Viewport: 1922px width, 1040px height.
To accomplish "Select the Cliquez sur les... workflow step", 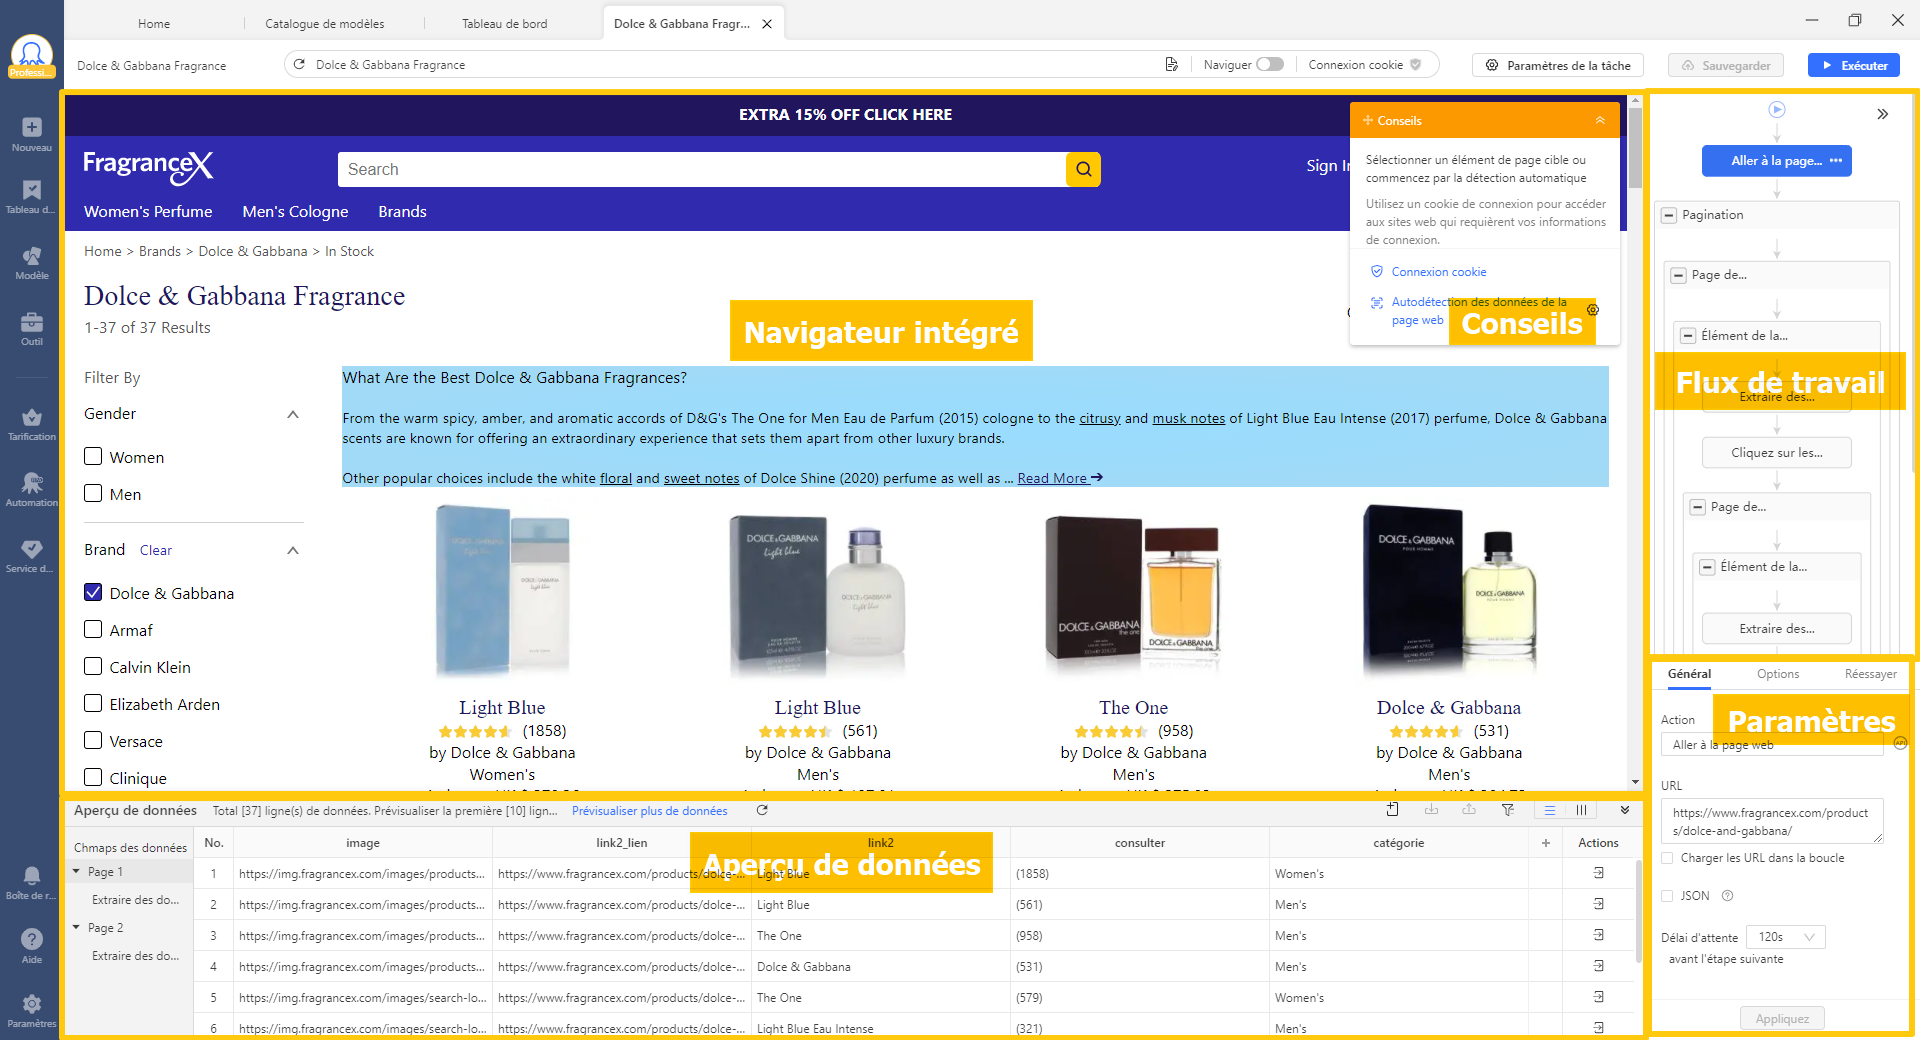I will [x=1777, y=453].
